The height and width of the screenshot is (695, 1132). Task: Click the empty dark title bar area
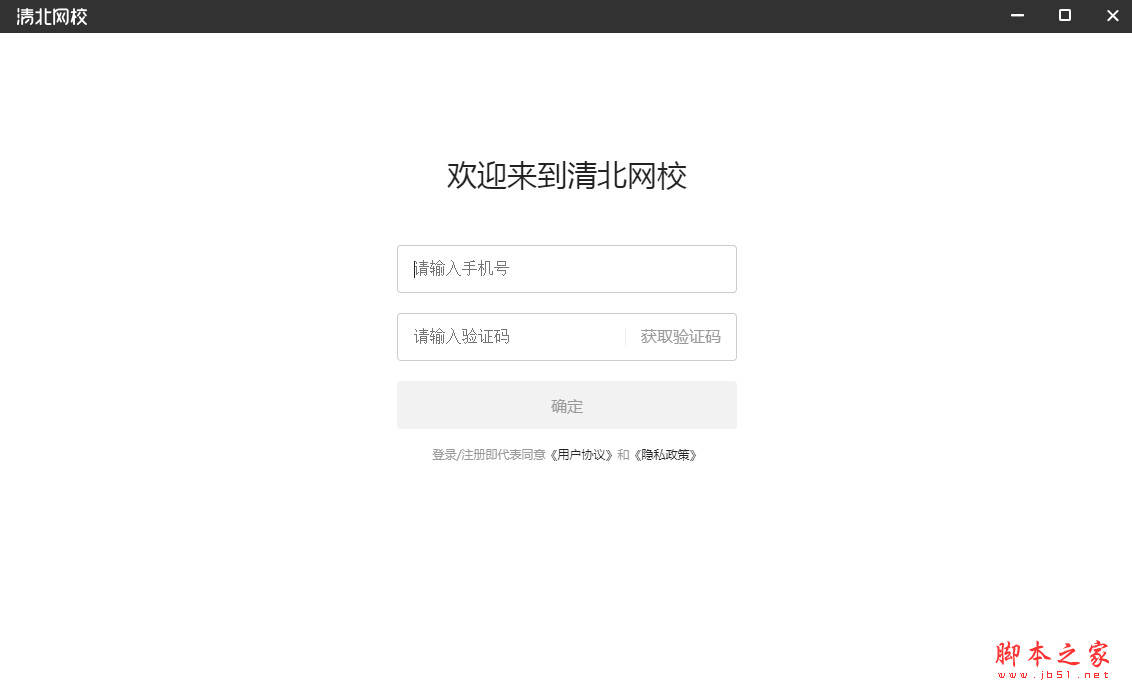541,16
